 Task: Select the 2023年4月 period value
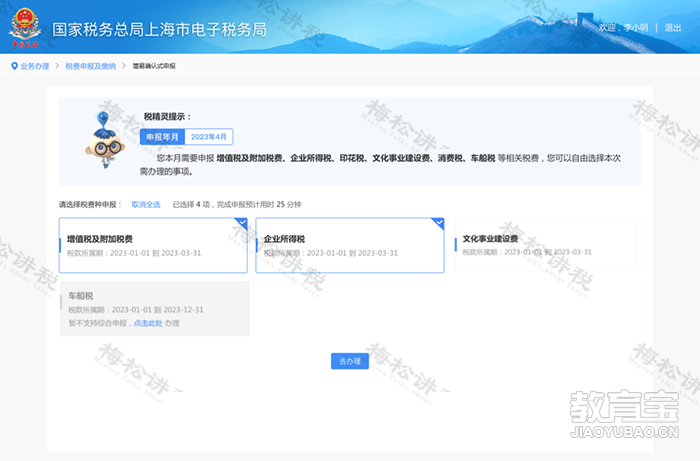209,137
